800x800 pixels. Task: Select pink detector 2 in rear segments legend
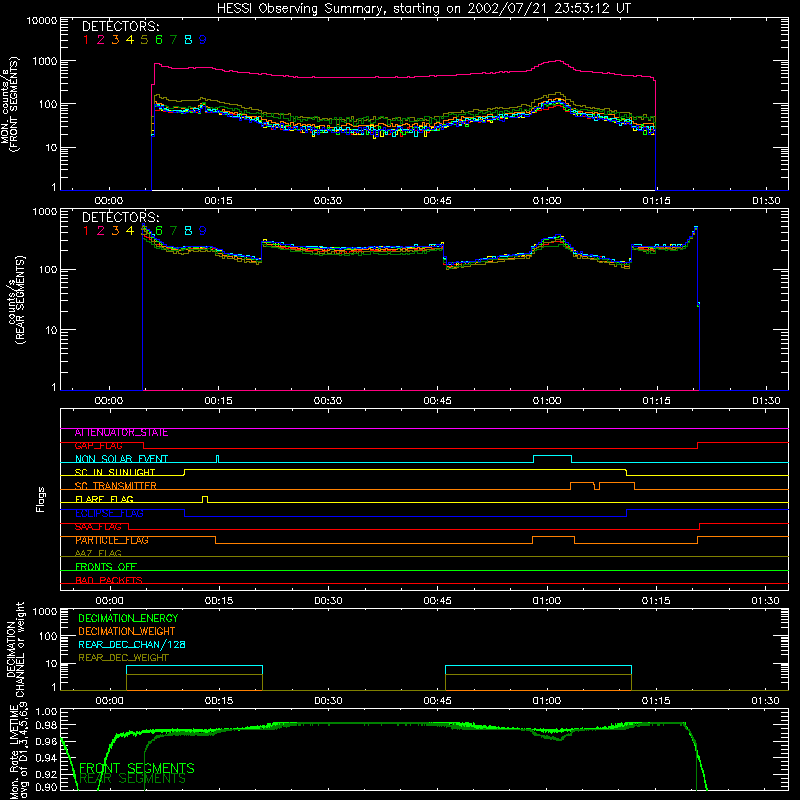tap(101, 231)
